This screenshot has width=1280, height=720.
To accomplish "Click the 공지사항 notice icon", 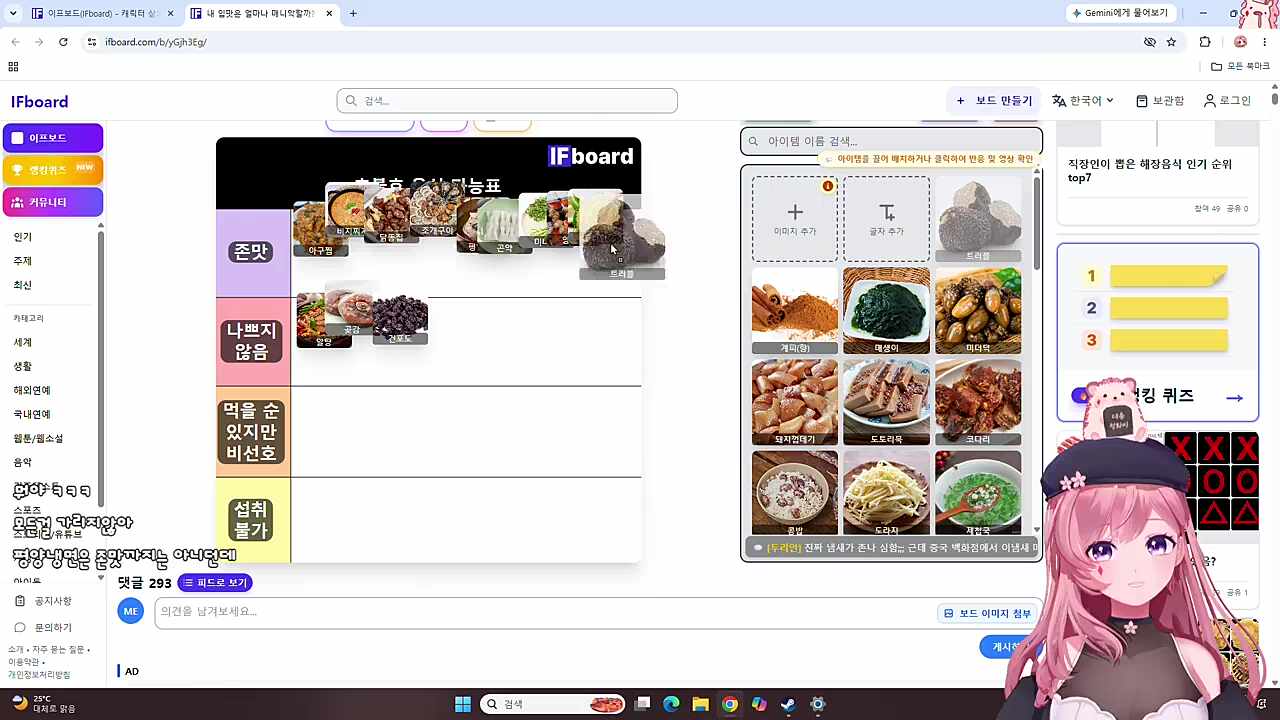I will pyautogui.click(x=20, y=601).
